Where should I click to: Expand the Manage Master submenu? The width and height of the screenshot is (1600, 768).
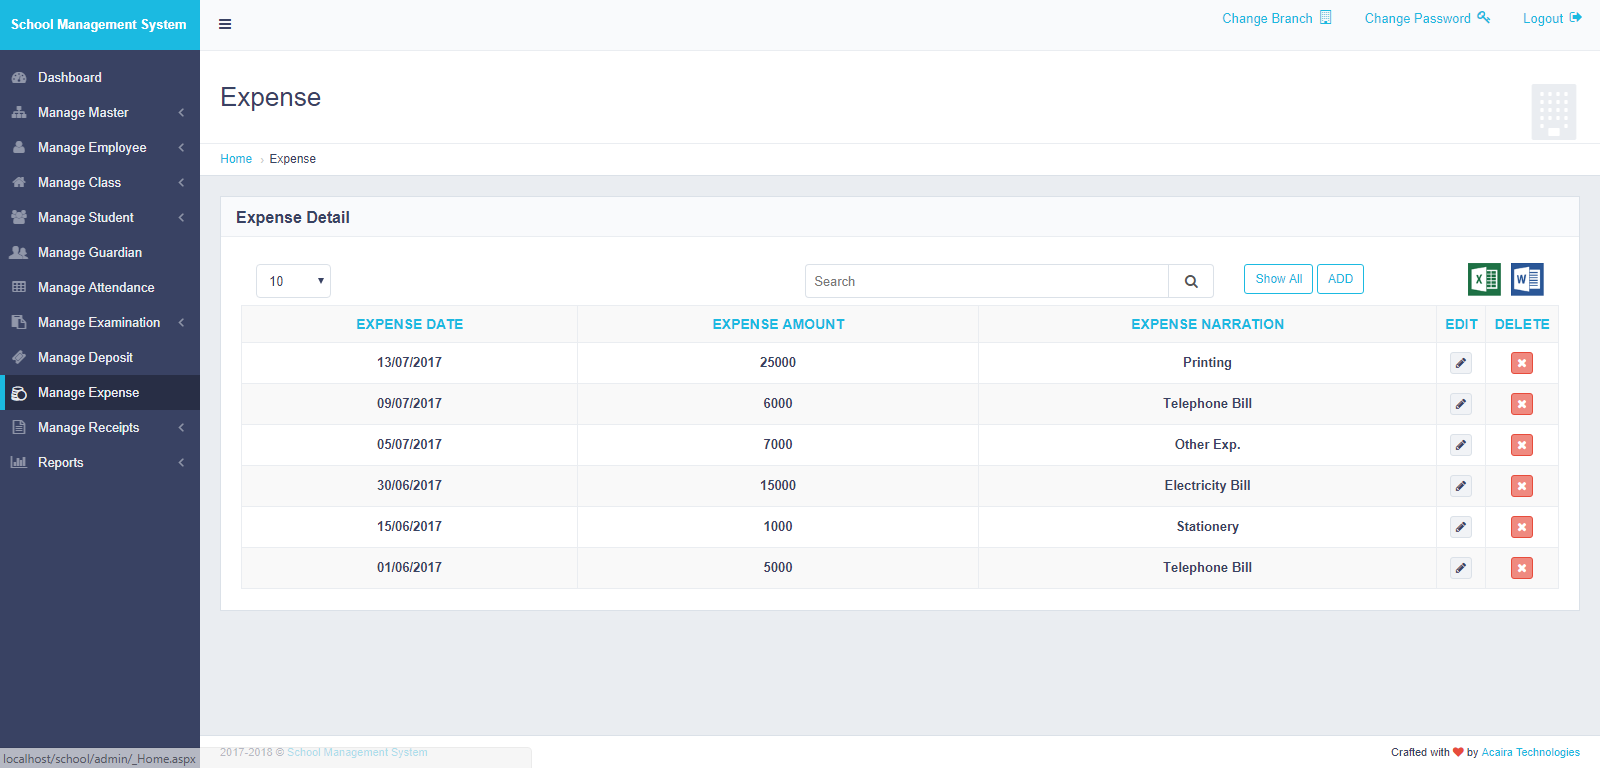[x=98, y=113]
